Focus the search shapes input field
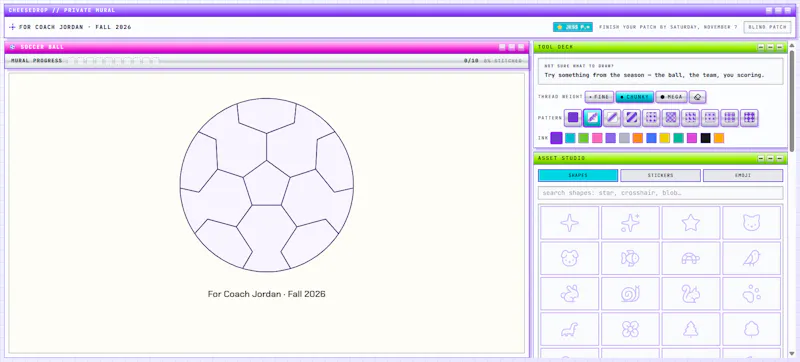Screen dimensions: 800x362 click(x=660, y=193)
